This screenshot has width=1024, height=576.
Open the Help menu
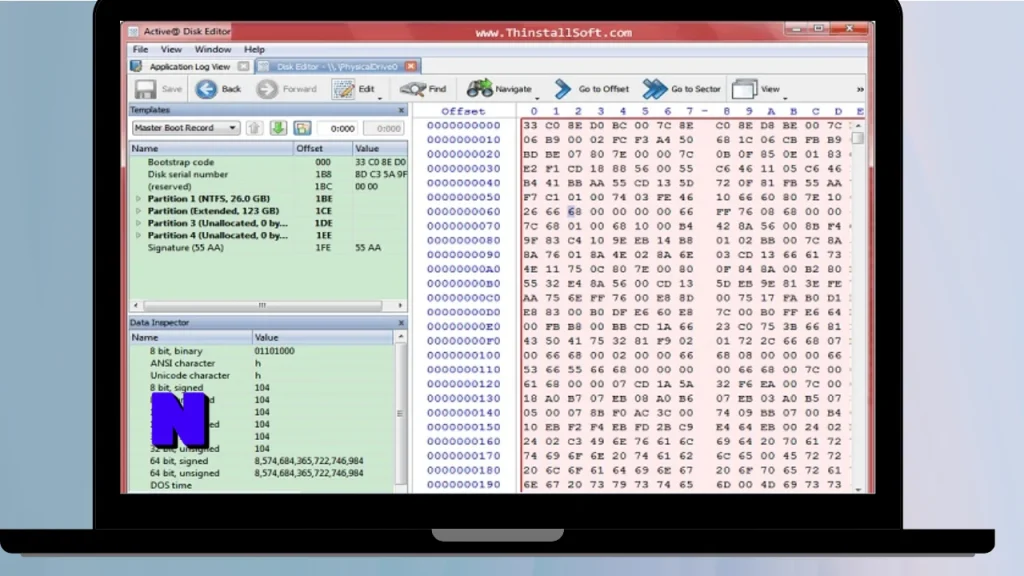(x=254, y=50)
